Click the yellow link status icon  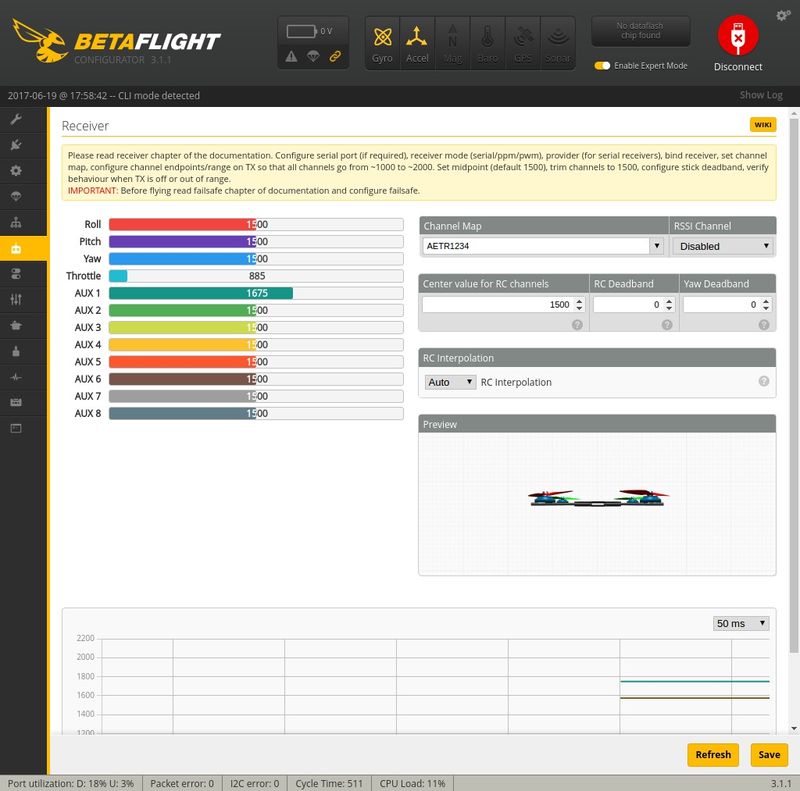coord(335,56)
